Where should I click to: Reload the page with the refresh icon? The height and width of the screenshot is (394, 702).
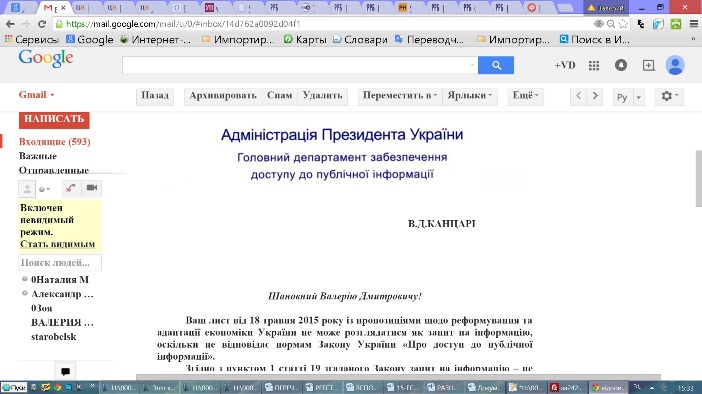(42, 24)
